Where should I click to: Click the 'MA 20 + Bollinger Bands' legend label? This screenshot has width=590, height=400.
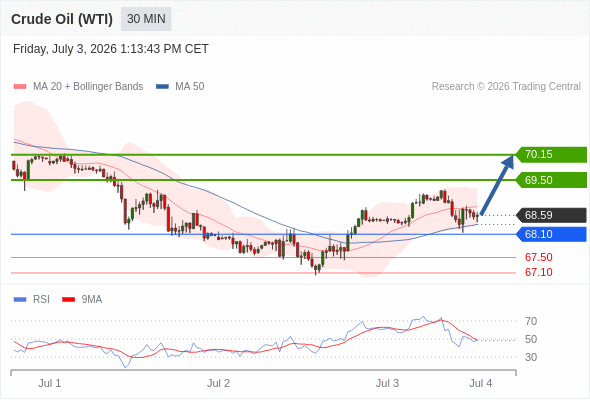click(x=88, y=87)
